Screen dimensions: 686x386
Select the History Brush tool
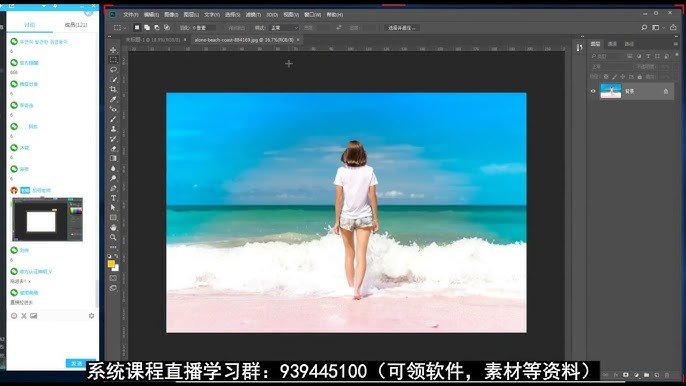click(113, 139)
